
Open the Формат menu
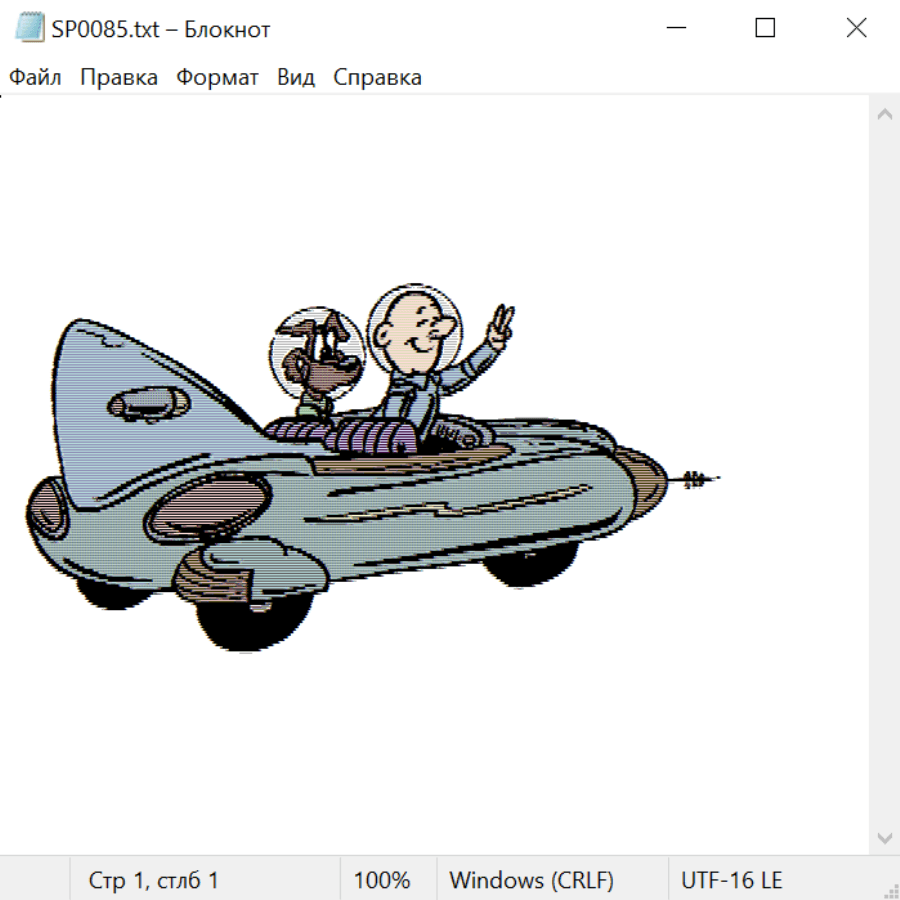point(217,77)
